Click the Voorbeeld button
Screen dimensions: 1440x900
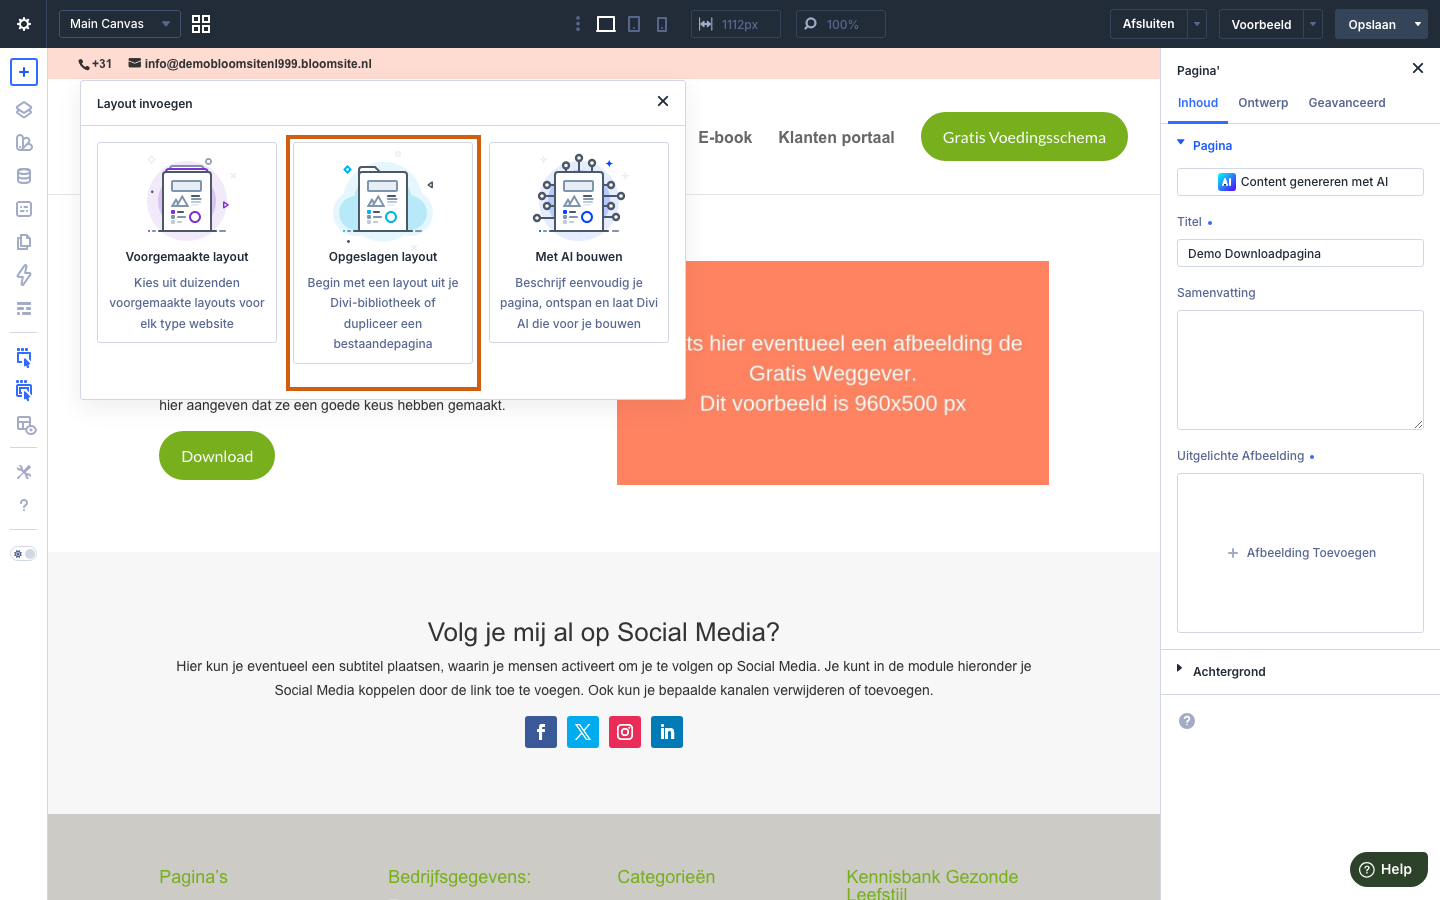click(1261, 24)
